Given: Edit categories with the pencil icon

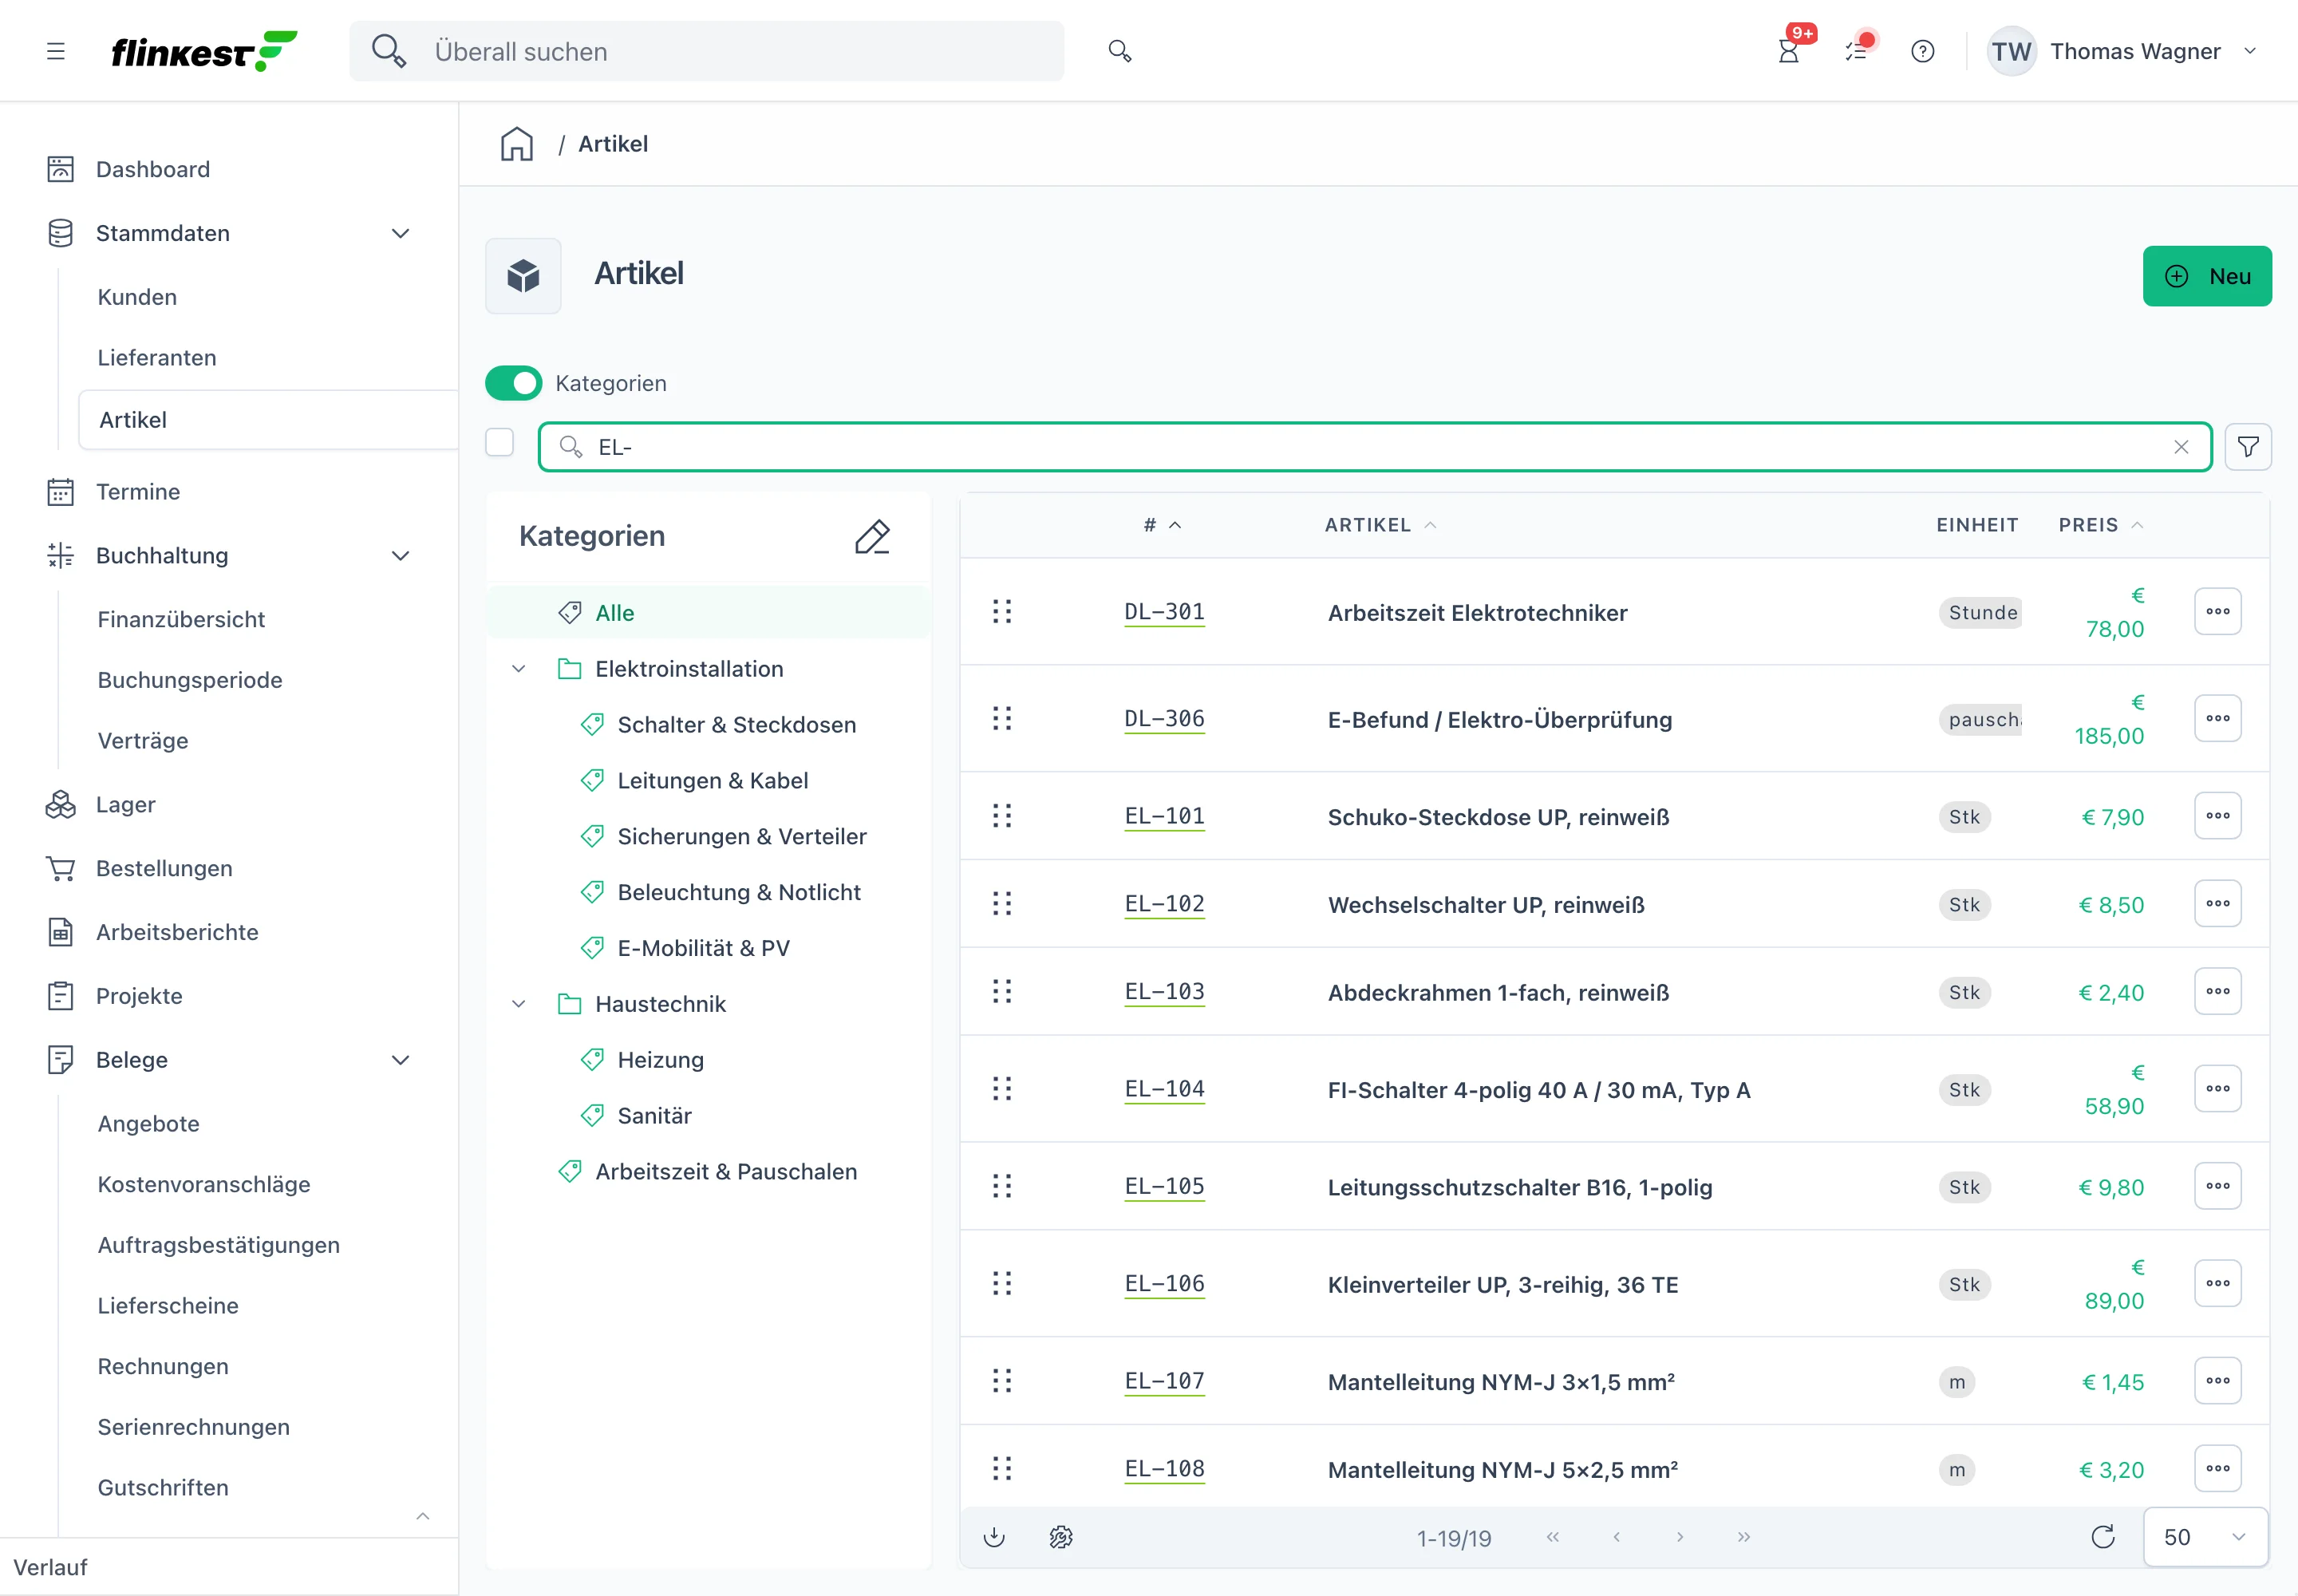Looking at the screenshot, I should click(x=872, y=536).
